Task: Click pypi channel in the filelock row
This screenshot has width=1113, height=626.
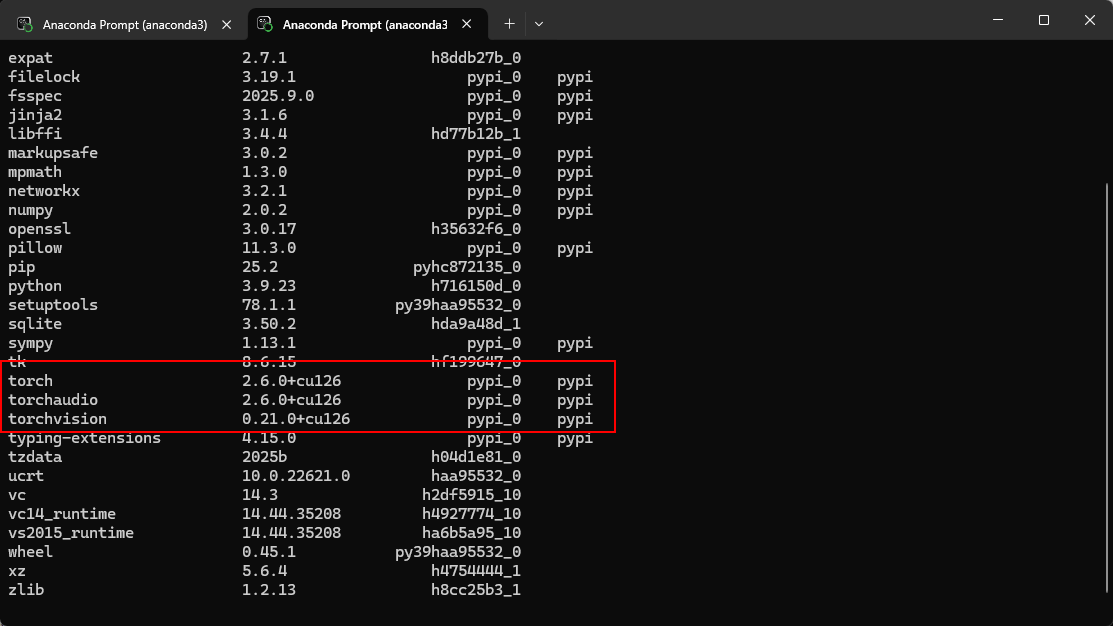Action: point(575,77)
